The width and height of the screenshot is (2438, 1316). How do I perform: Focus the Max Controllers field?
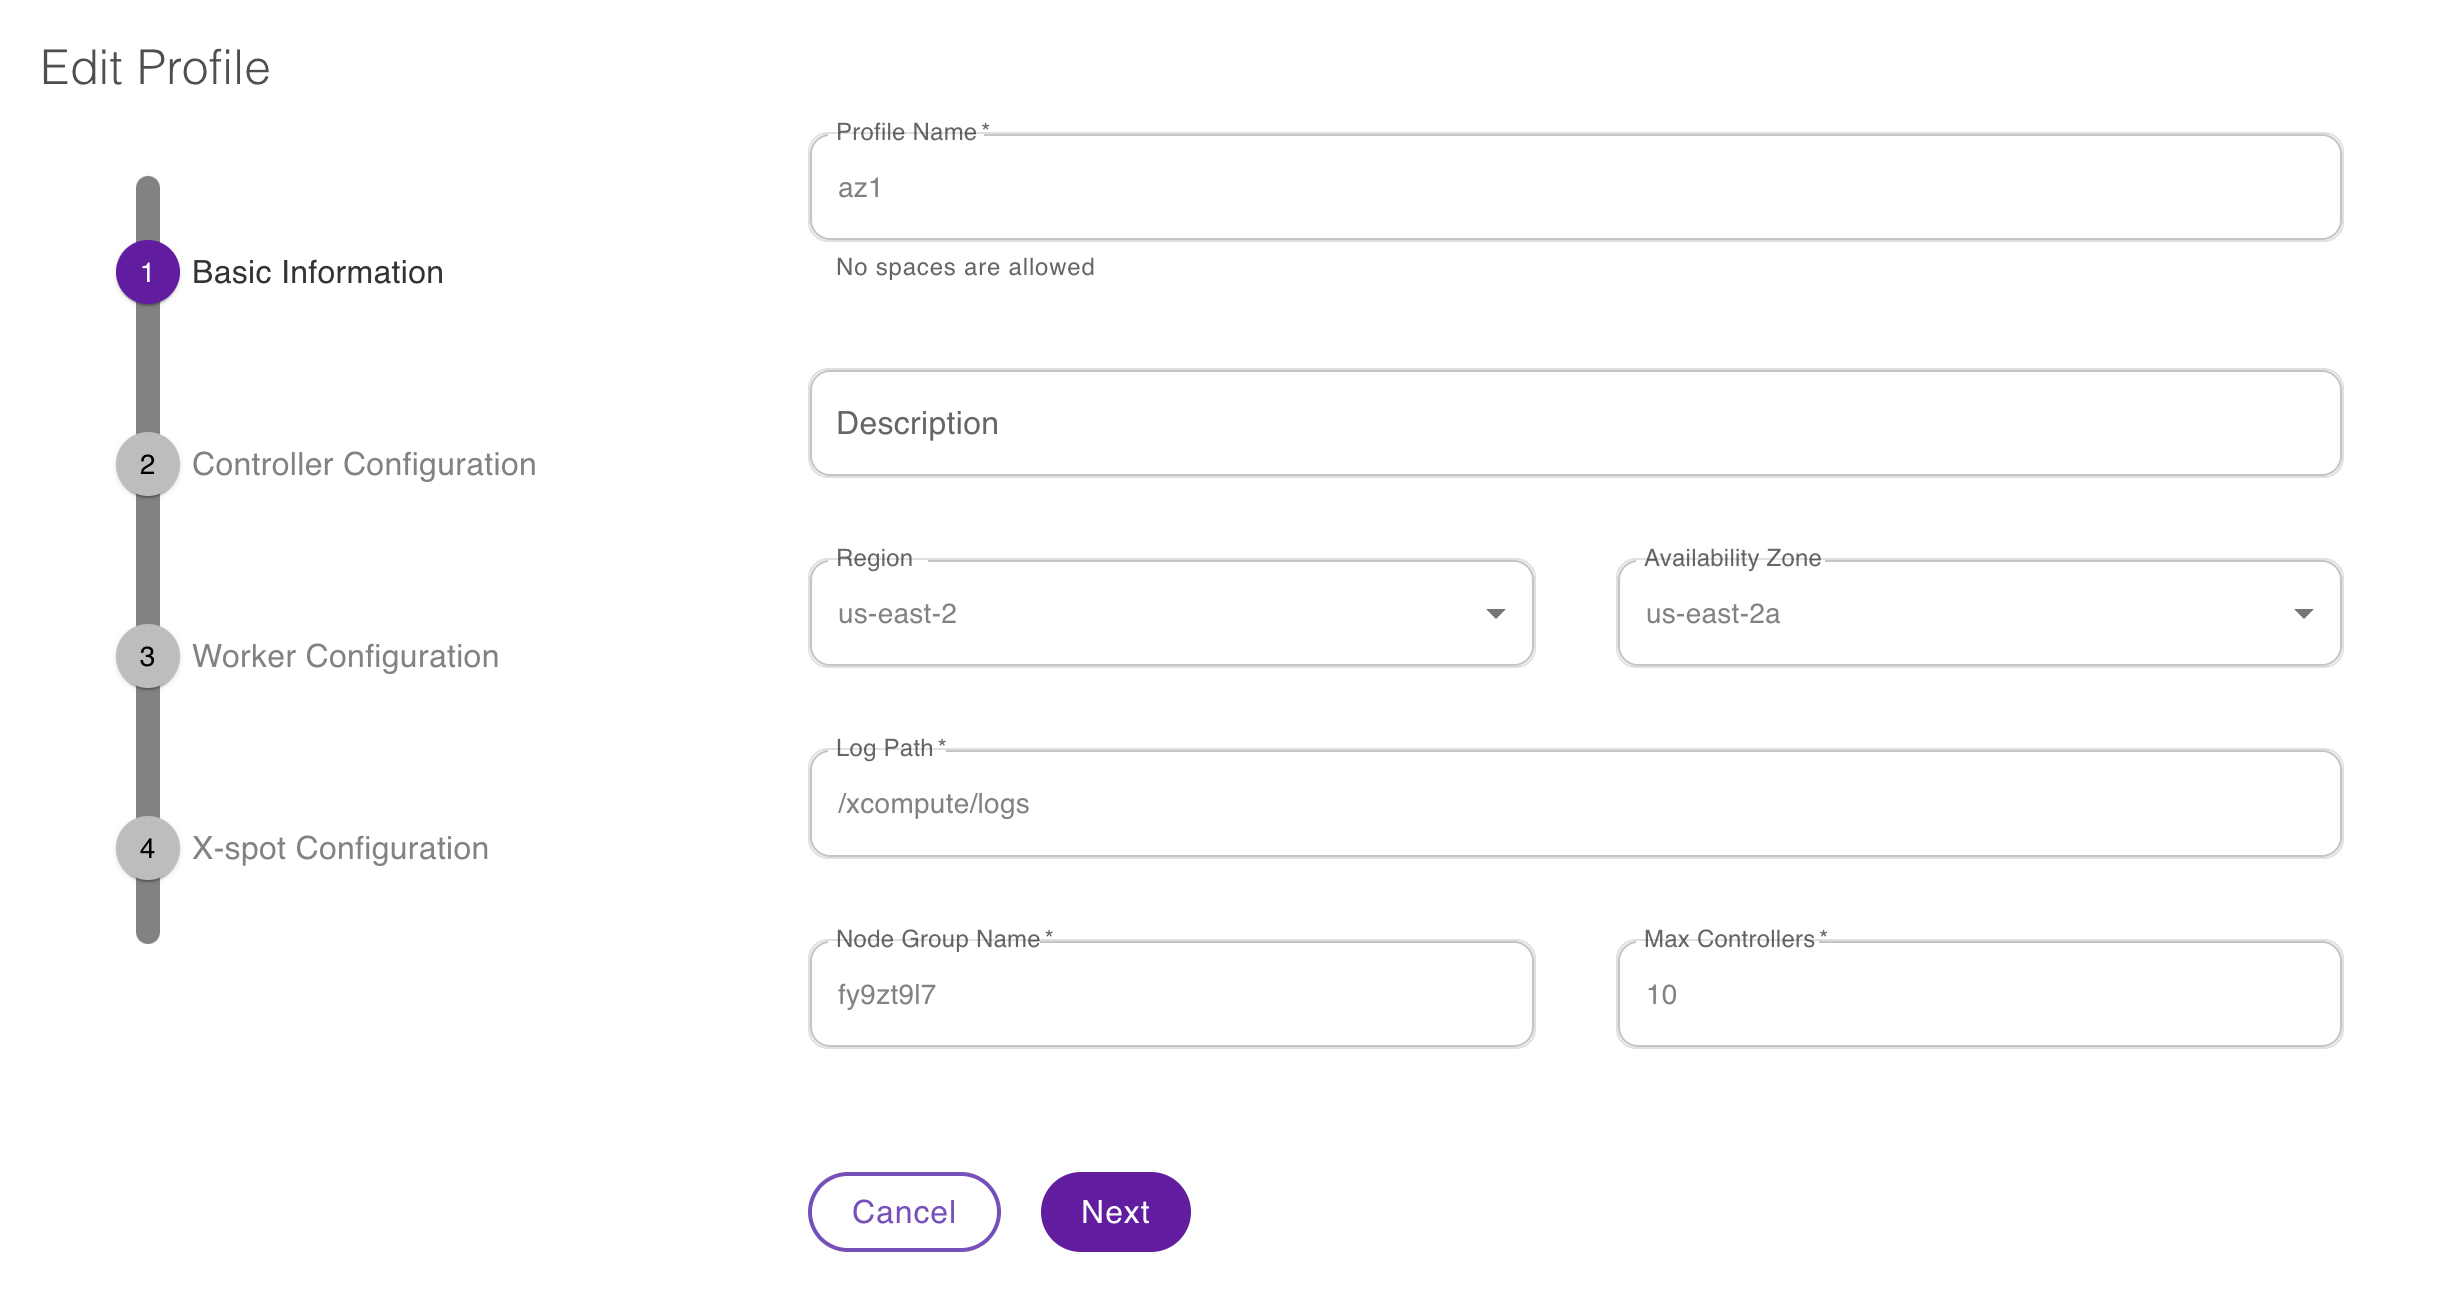pyautogui.click(x=1979, y=994)
